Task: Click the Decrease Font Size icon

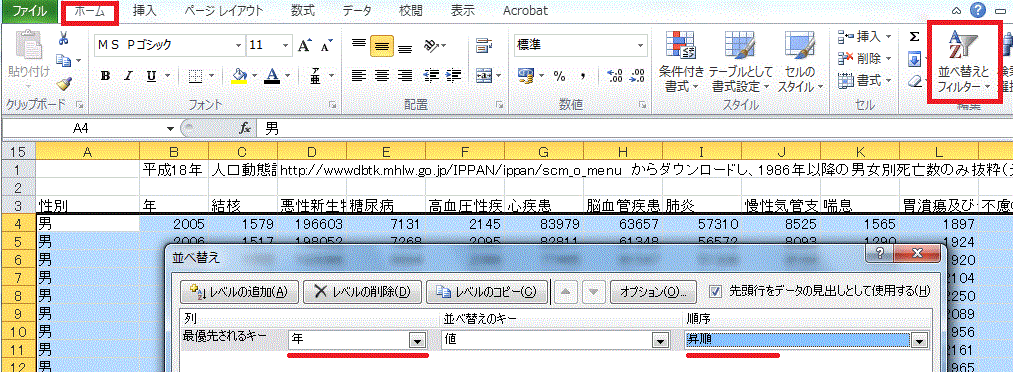Action: 326,45
